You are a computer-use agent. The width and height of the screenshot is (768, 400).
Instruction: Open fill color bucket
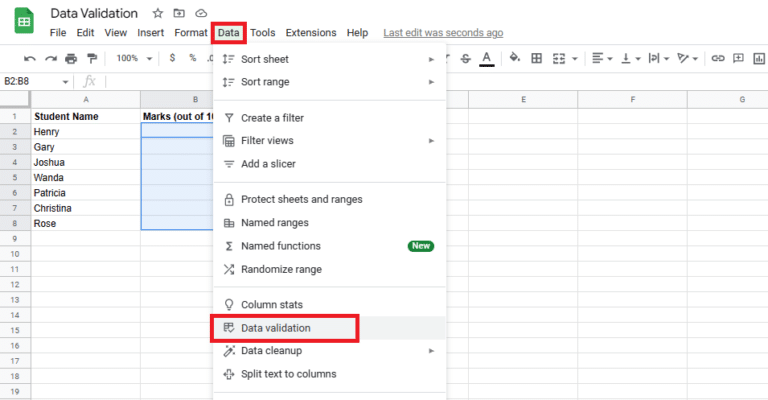point(514,58)
